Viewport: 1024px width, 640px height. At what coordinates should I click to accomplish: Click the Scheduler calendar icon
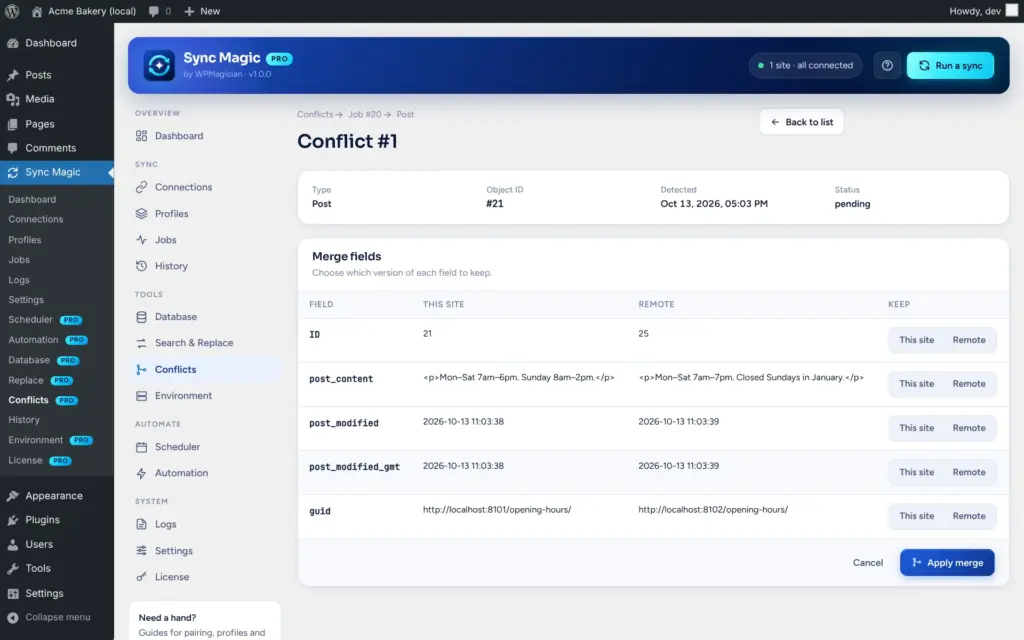141,447
